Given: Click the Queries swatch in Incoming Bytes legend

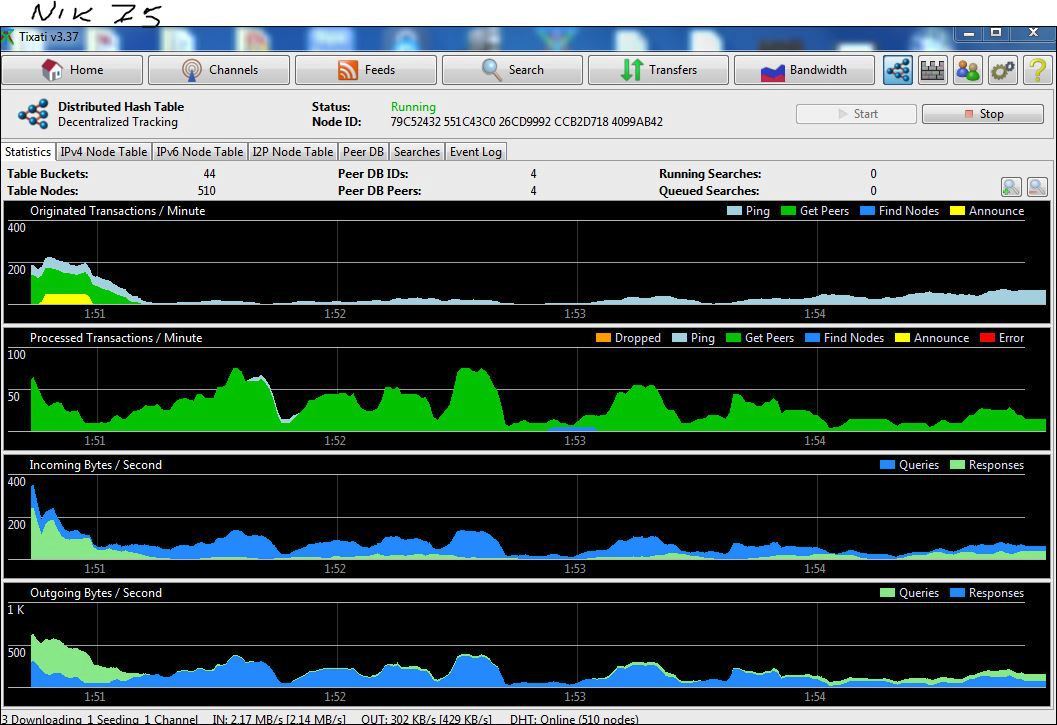Looking at the screenshot, I should 888,465.
